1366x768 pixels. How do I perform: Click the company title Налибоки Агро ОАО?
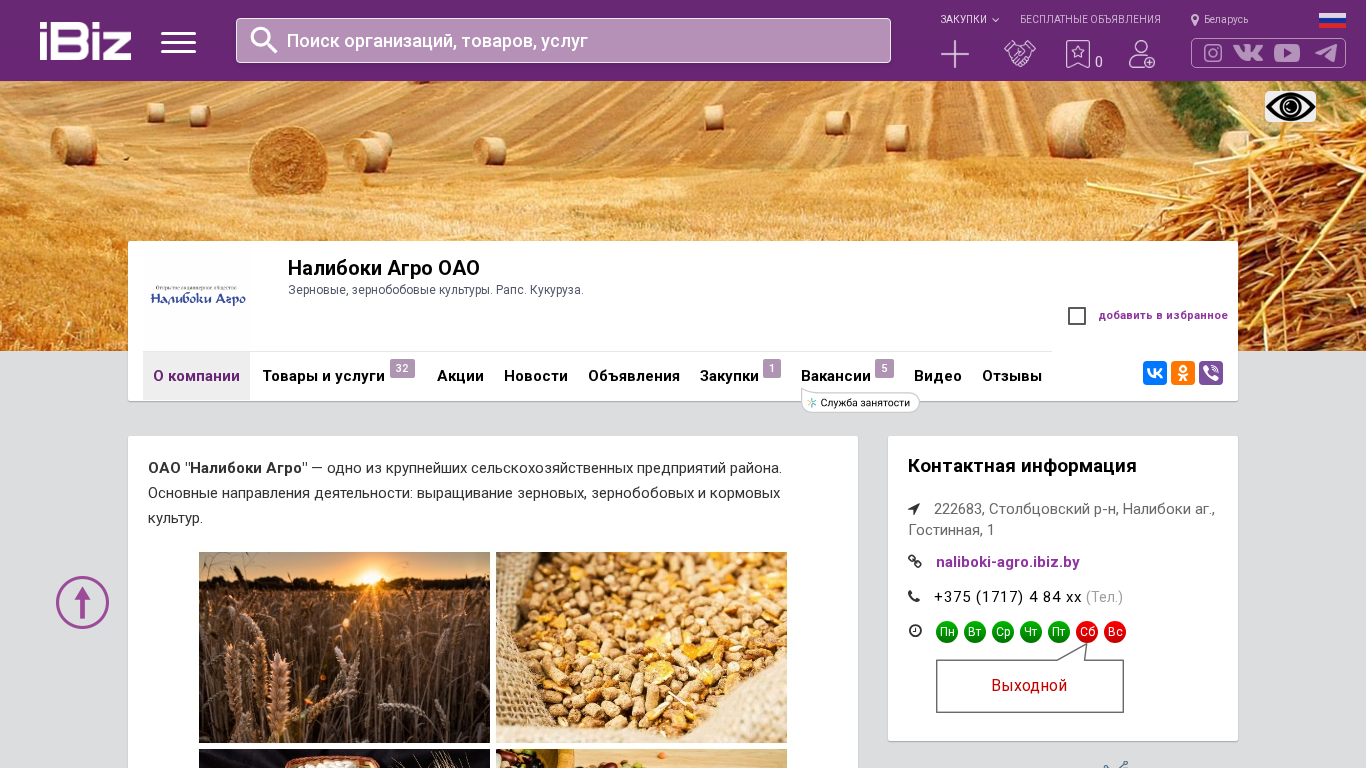(384, 268)
